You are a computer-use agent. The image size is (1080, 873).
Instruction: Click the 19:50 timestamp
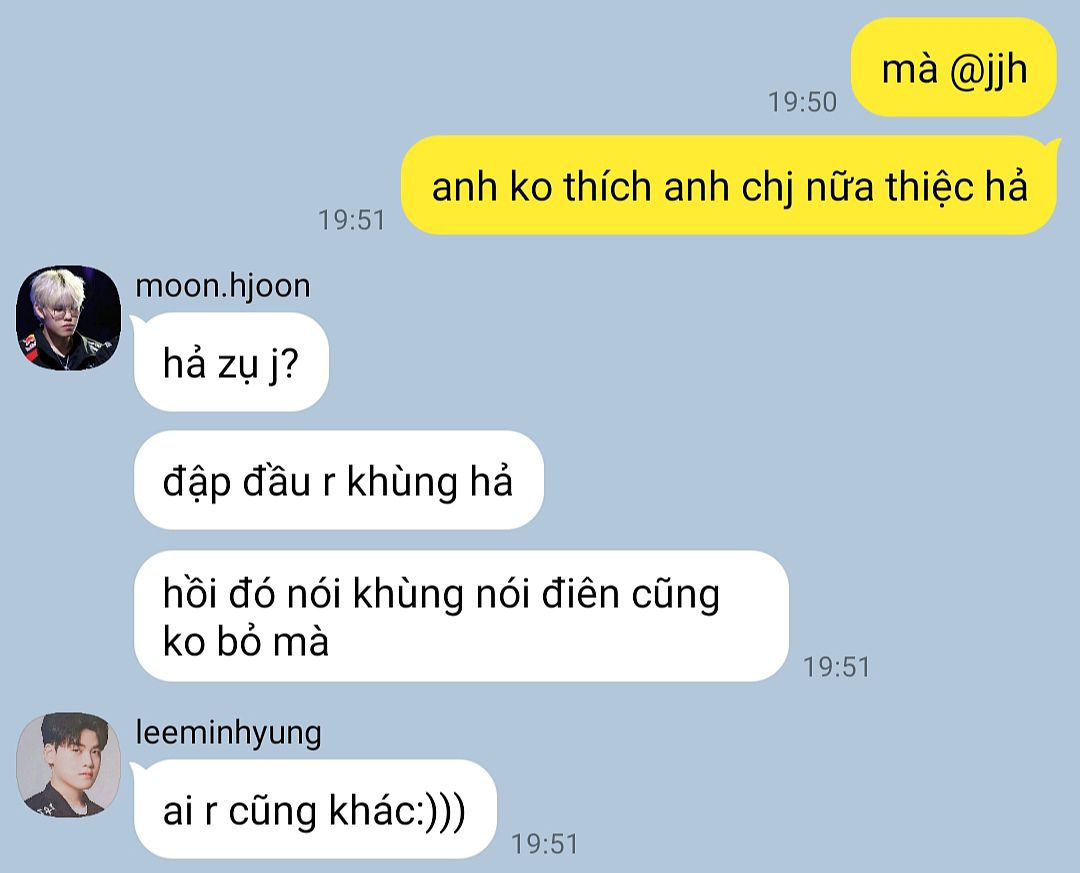pos(802,102)
